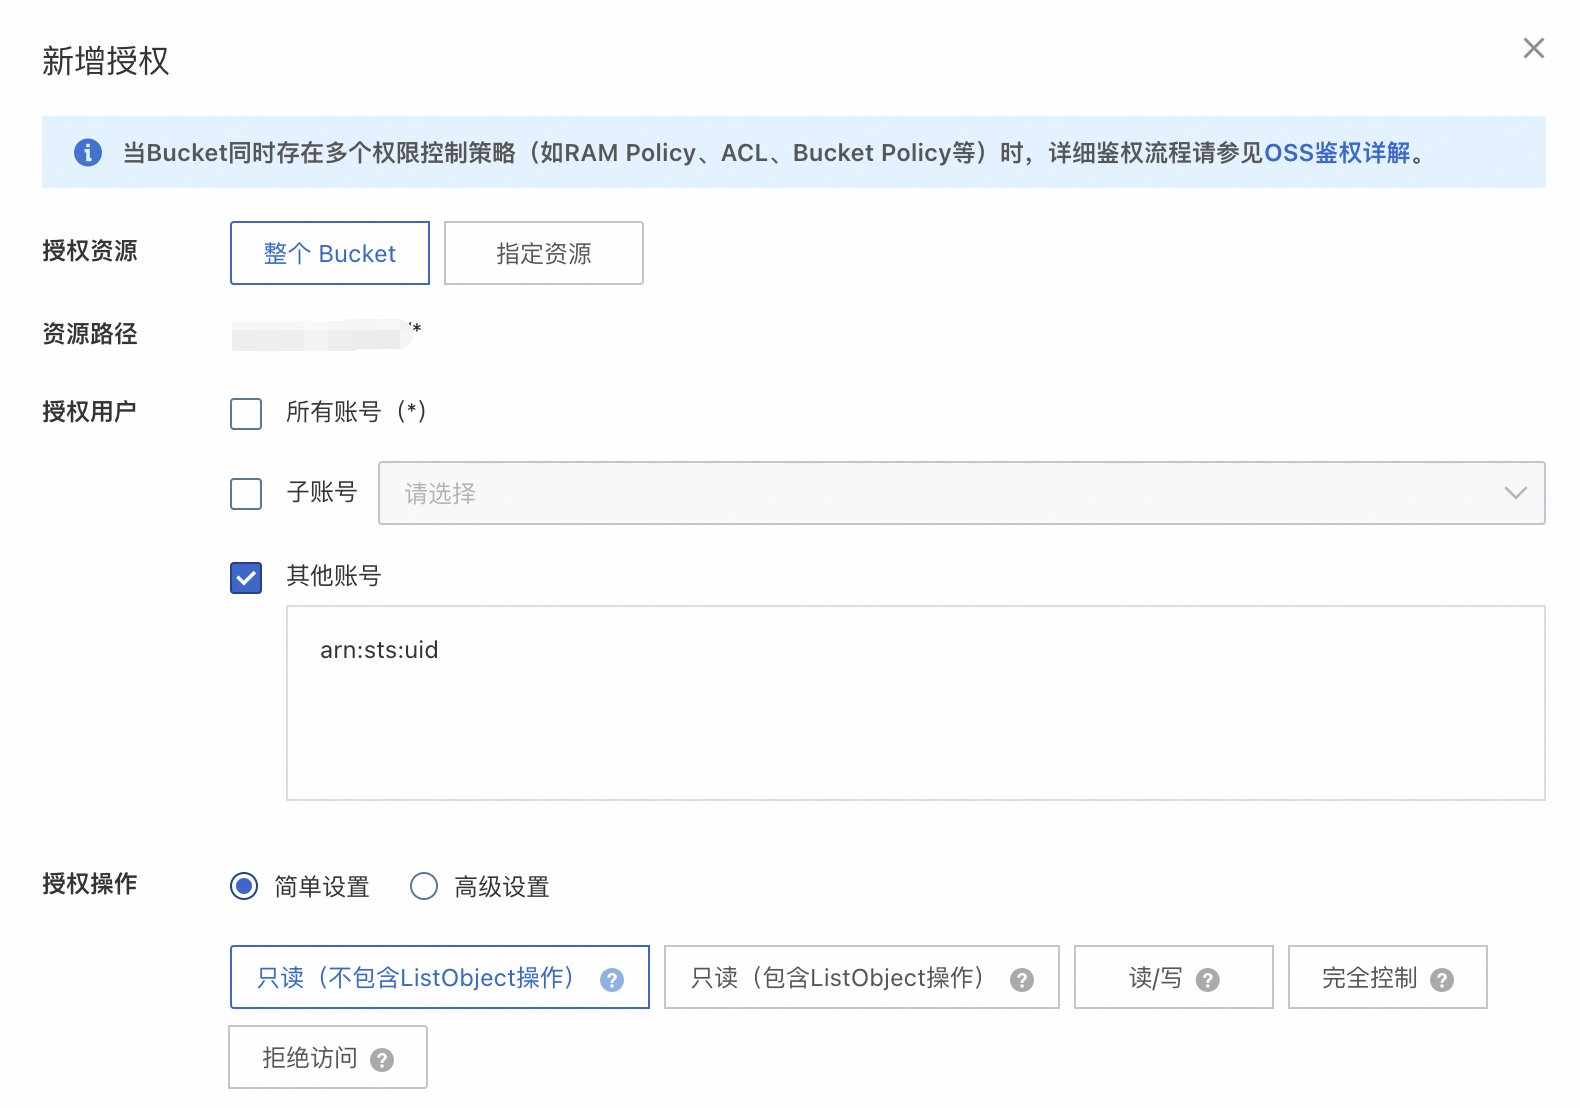This screenshot has width=1580, height=1108.
Task: Select 指定资源 as the authorized resource
Action: pyautogui.click(x=544, y=253)
